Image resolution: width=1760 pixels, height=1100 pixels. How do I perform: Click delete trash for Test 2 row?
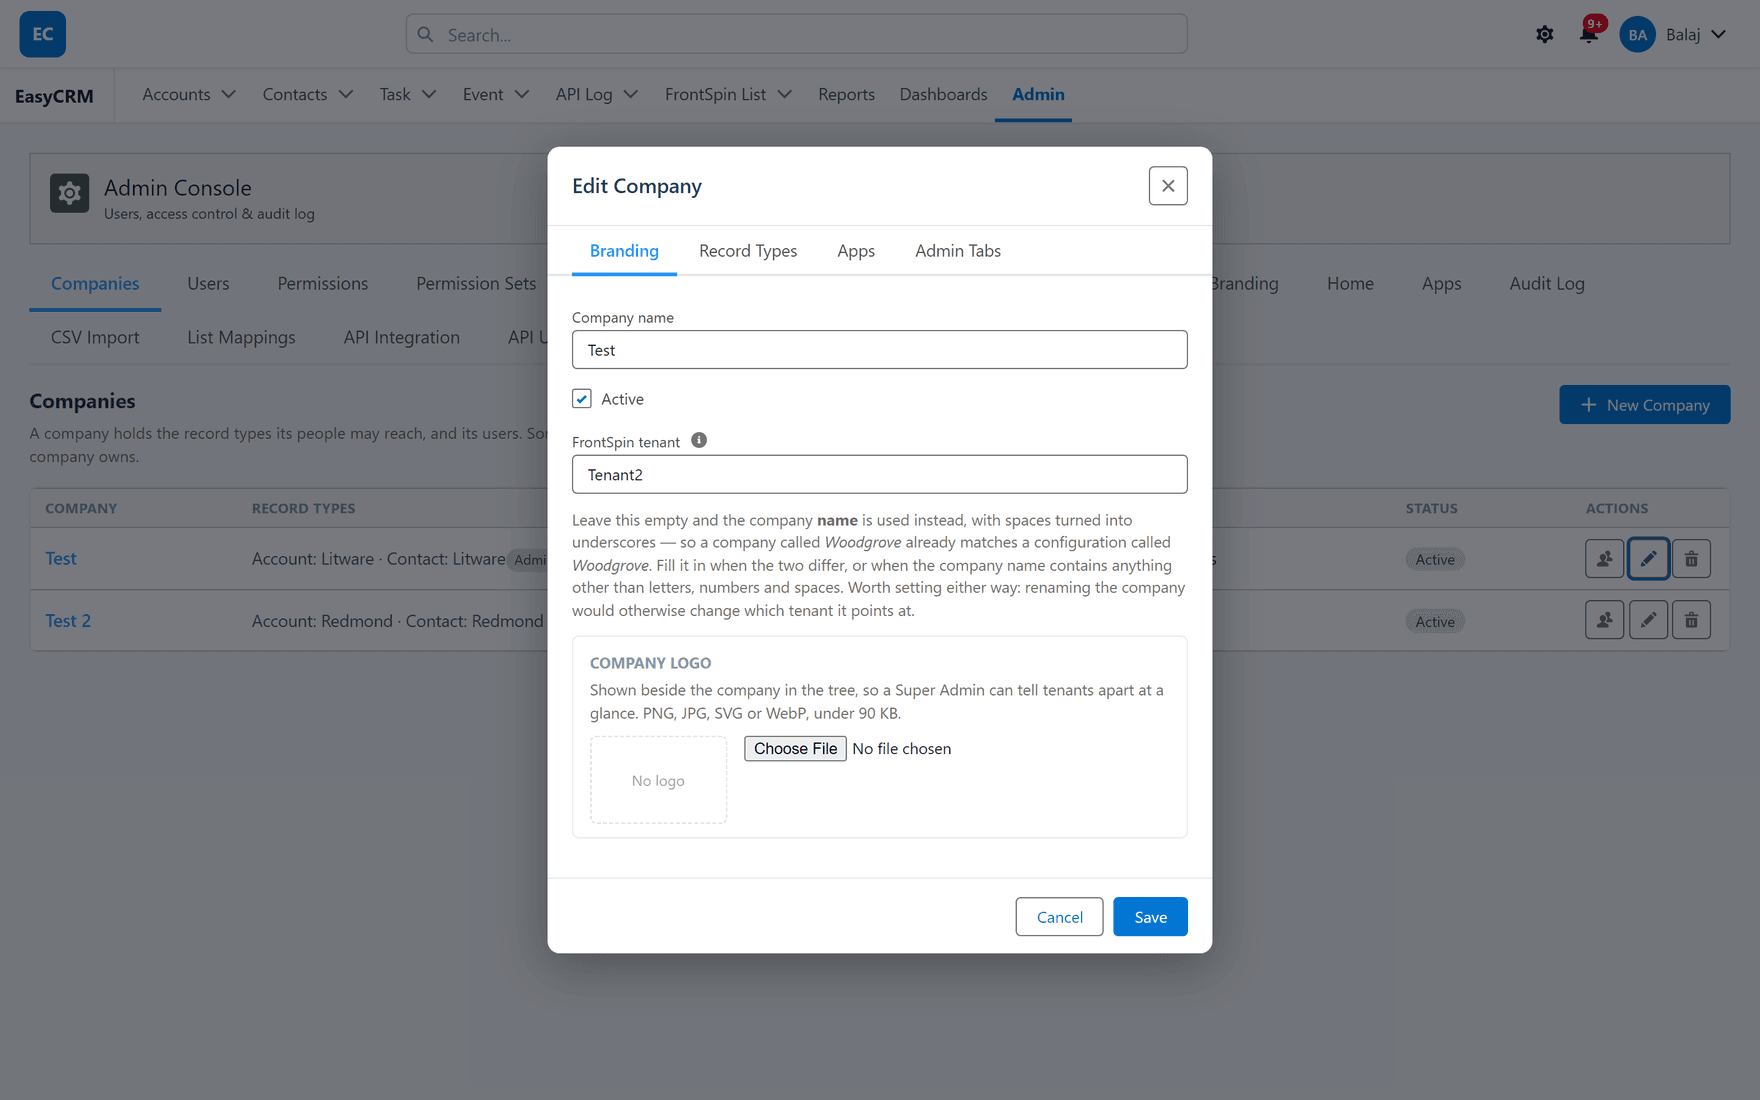click(1691, 620)
